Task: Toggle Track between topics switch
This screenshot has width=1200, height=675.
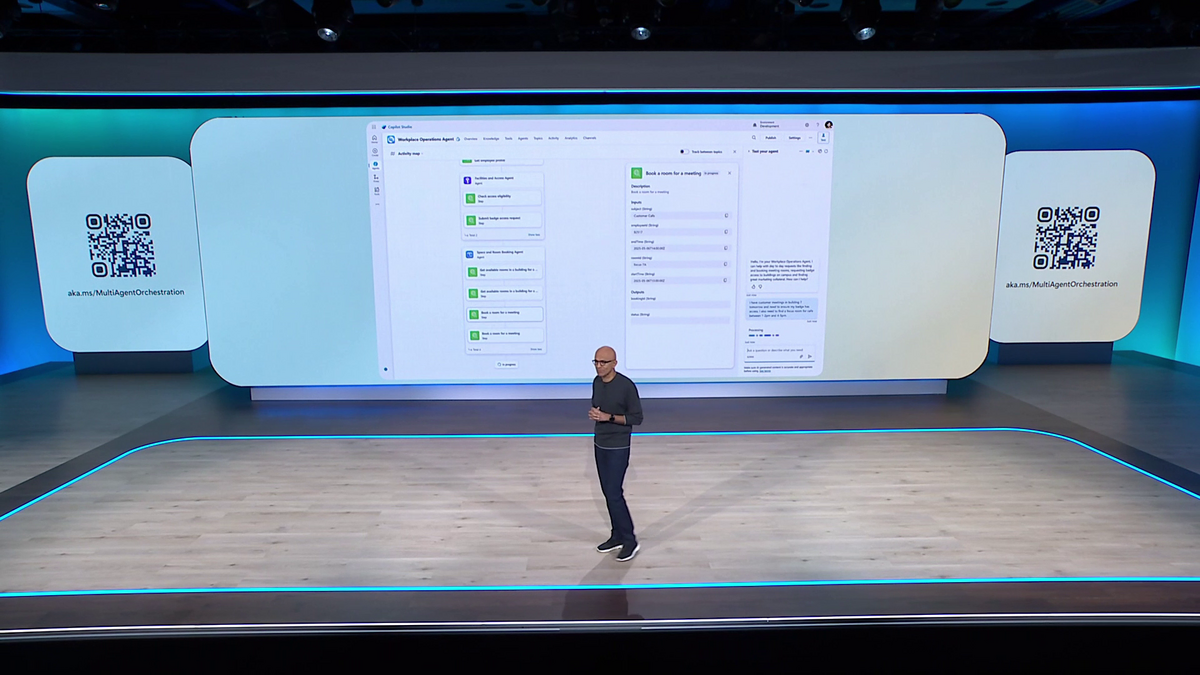Action: pyautogui.click(x=685, y=152)
